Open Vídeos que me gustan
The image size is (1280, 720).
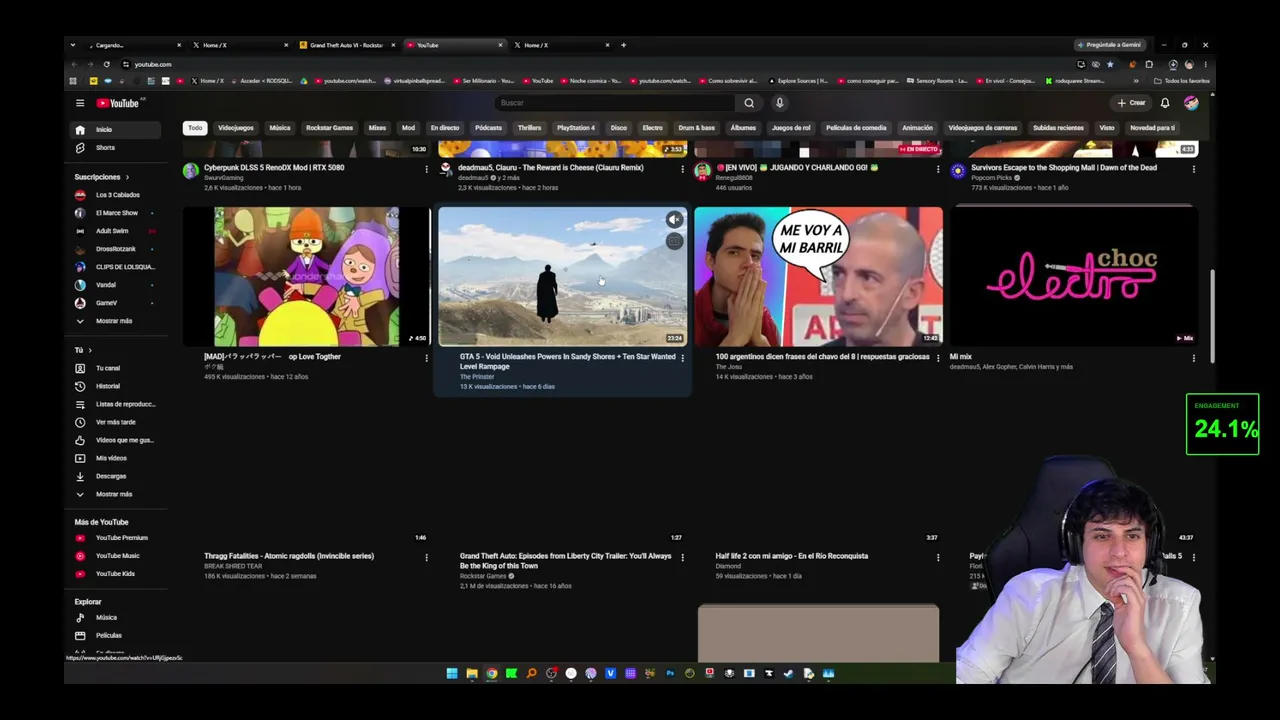(x=116, y=440)
